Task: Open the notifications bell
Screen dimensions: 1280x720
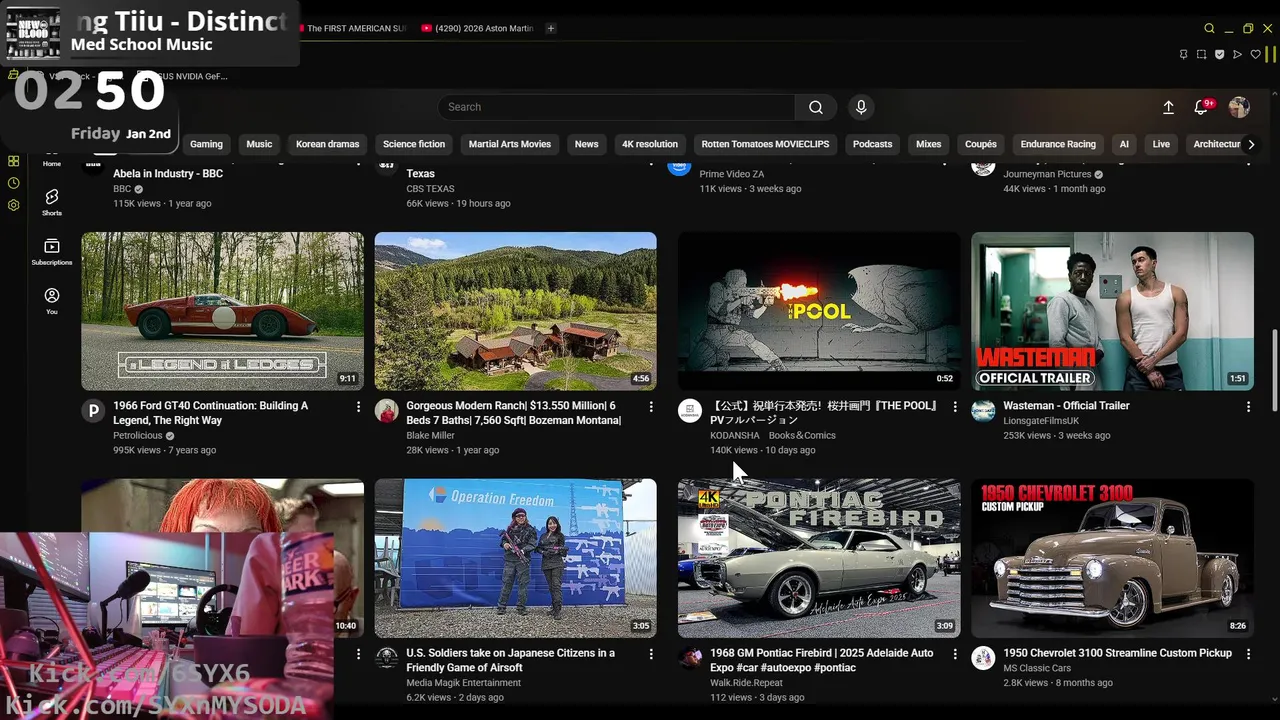Action: (1201, 107)
